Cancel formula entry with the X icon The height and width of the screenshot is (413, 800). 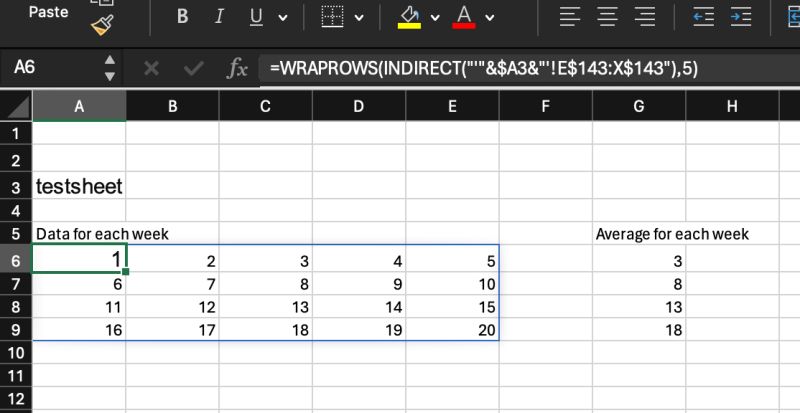[x=152, y=68]
